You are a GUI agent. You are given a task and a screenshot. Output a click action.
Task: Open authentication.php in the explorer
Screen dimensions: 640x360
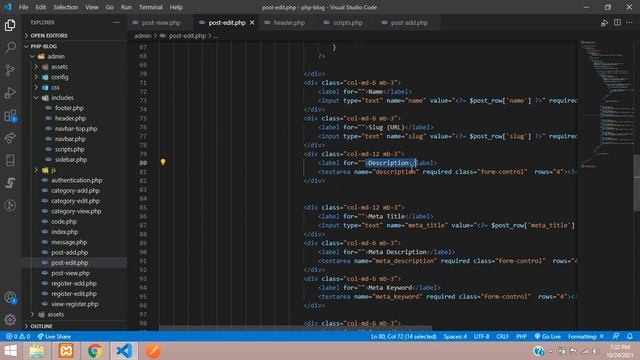click(77, 180)
